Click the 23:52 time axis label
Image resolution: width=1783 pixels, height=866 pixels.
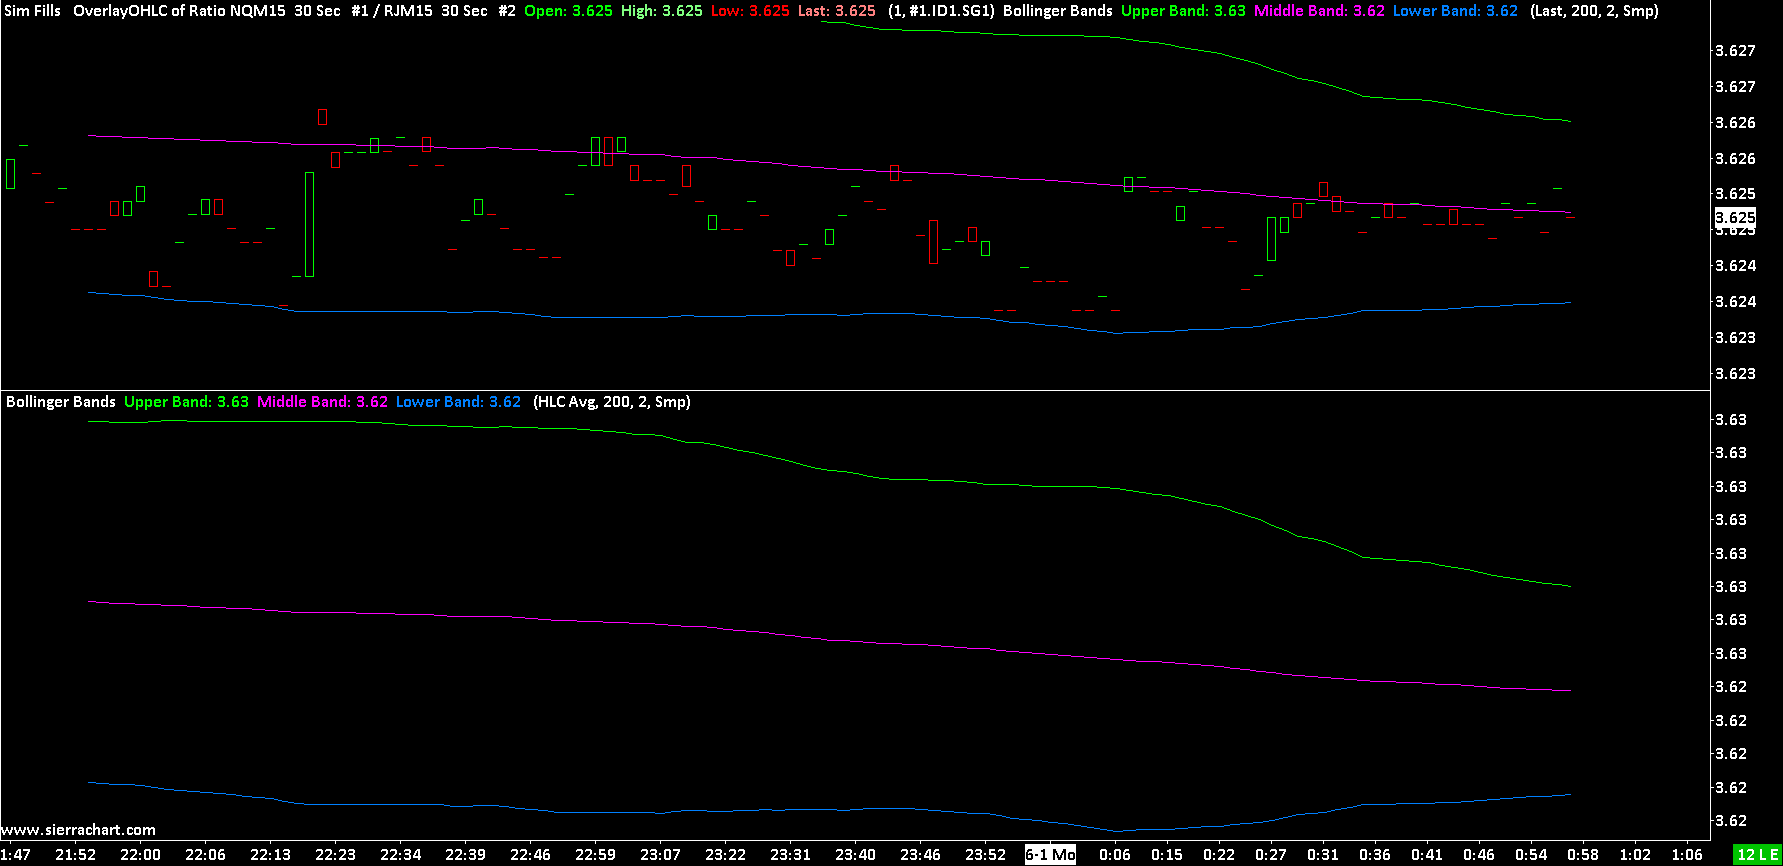(x=985, y=855)
